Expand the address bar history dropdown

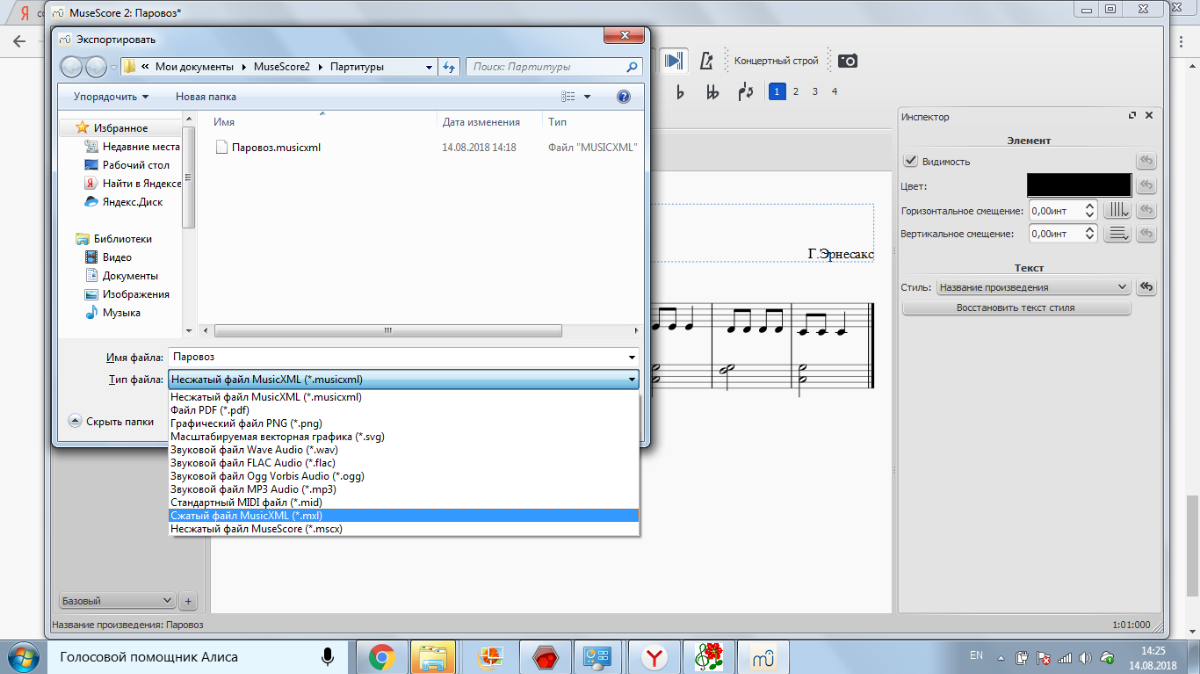[428, 67]
